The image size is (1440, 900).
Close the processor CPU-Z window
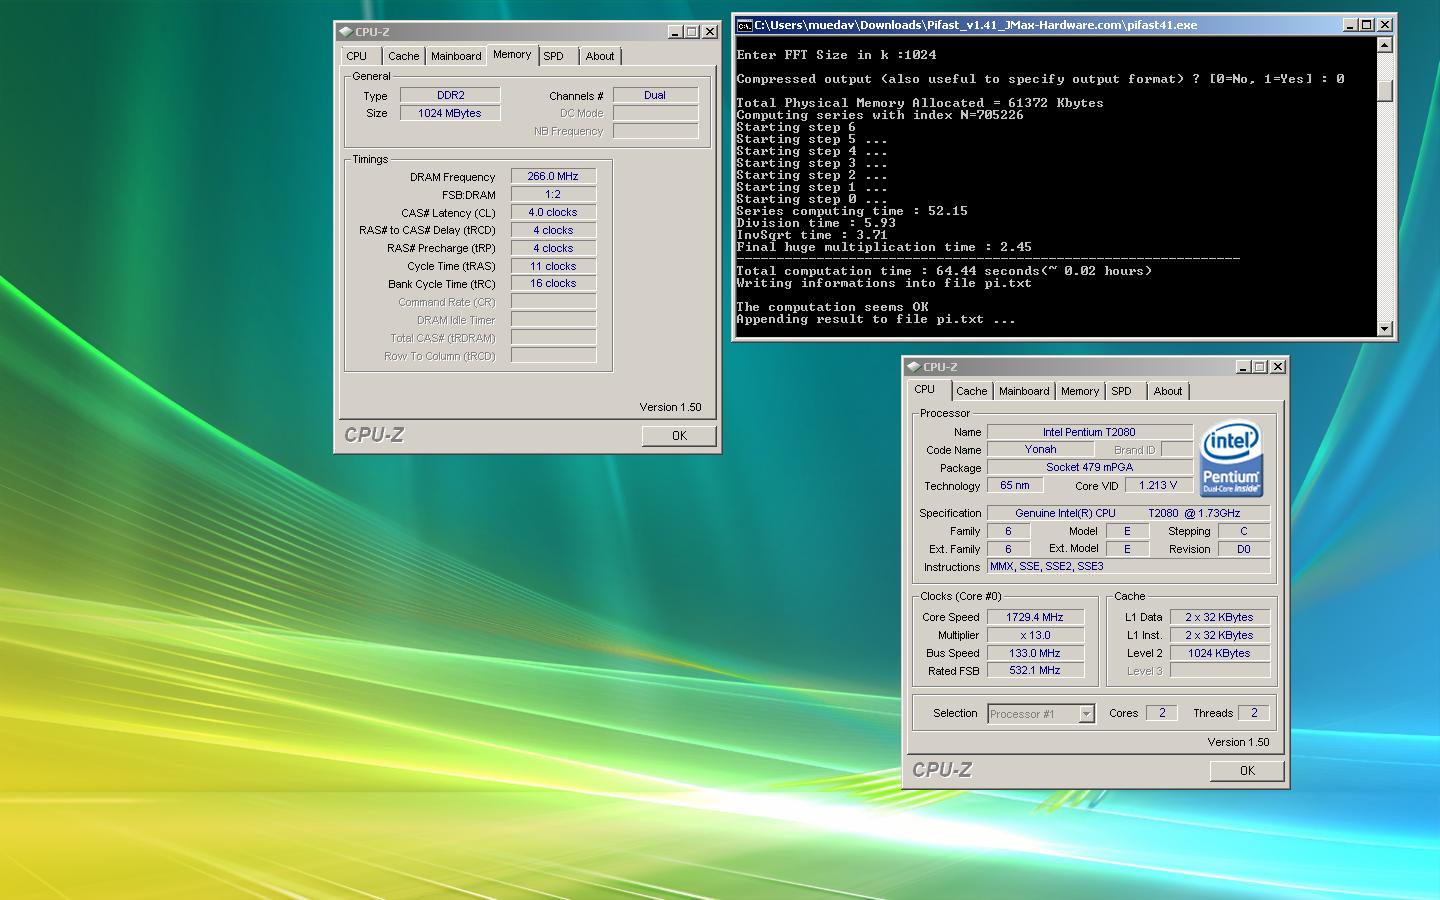(x=1278, y=367)
